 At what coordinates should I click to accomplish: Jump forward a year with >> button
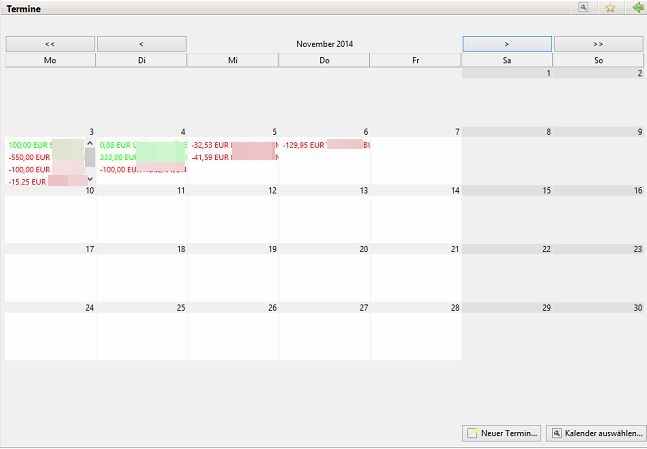click(598, 44)
